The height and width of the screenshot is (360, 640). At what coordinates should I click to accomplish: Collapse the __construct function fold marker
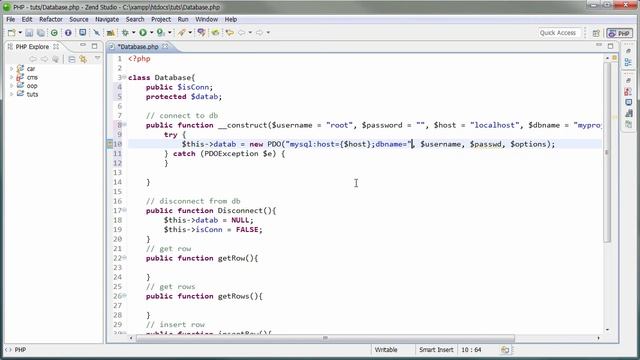[x=124, y=124]
